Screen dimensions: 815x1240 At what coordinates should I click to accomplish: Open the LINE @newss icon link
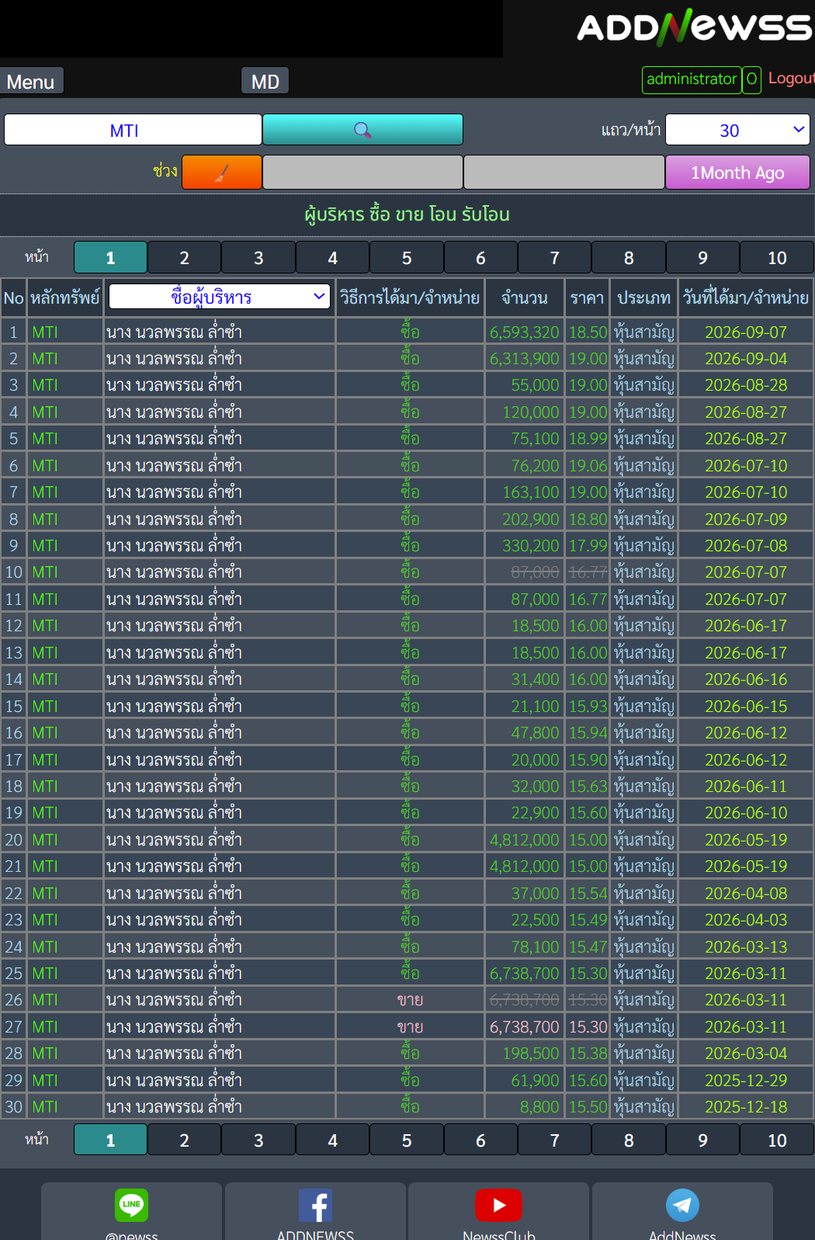pos(131,1205)
